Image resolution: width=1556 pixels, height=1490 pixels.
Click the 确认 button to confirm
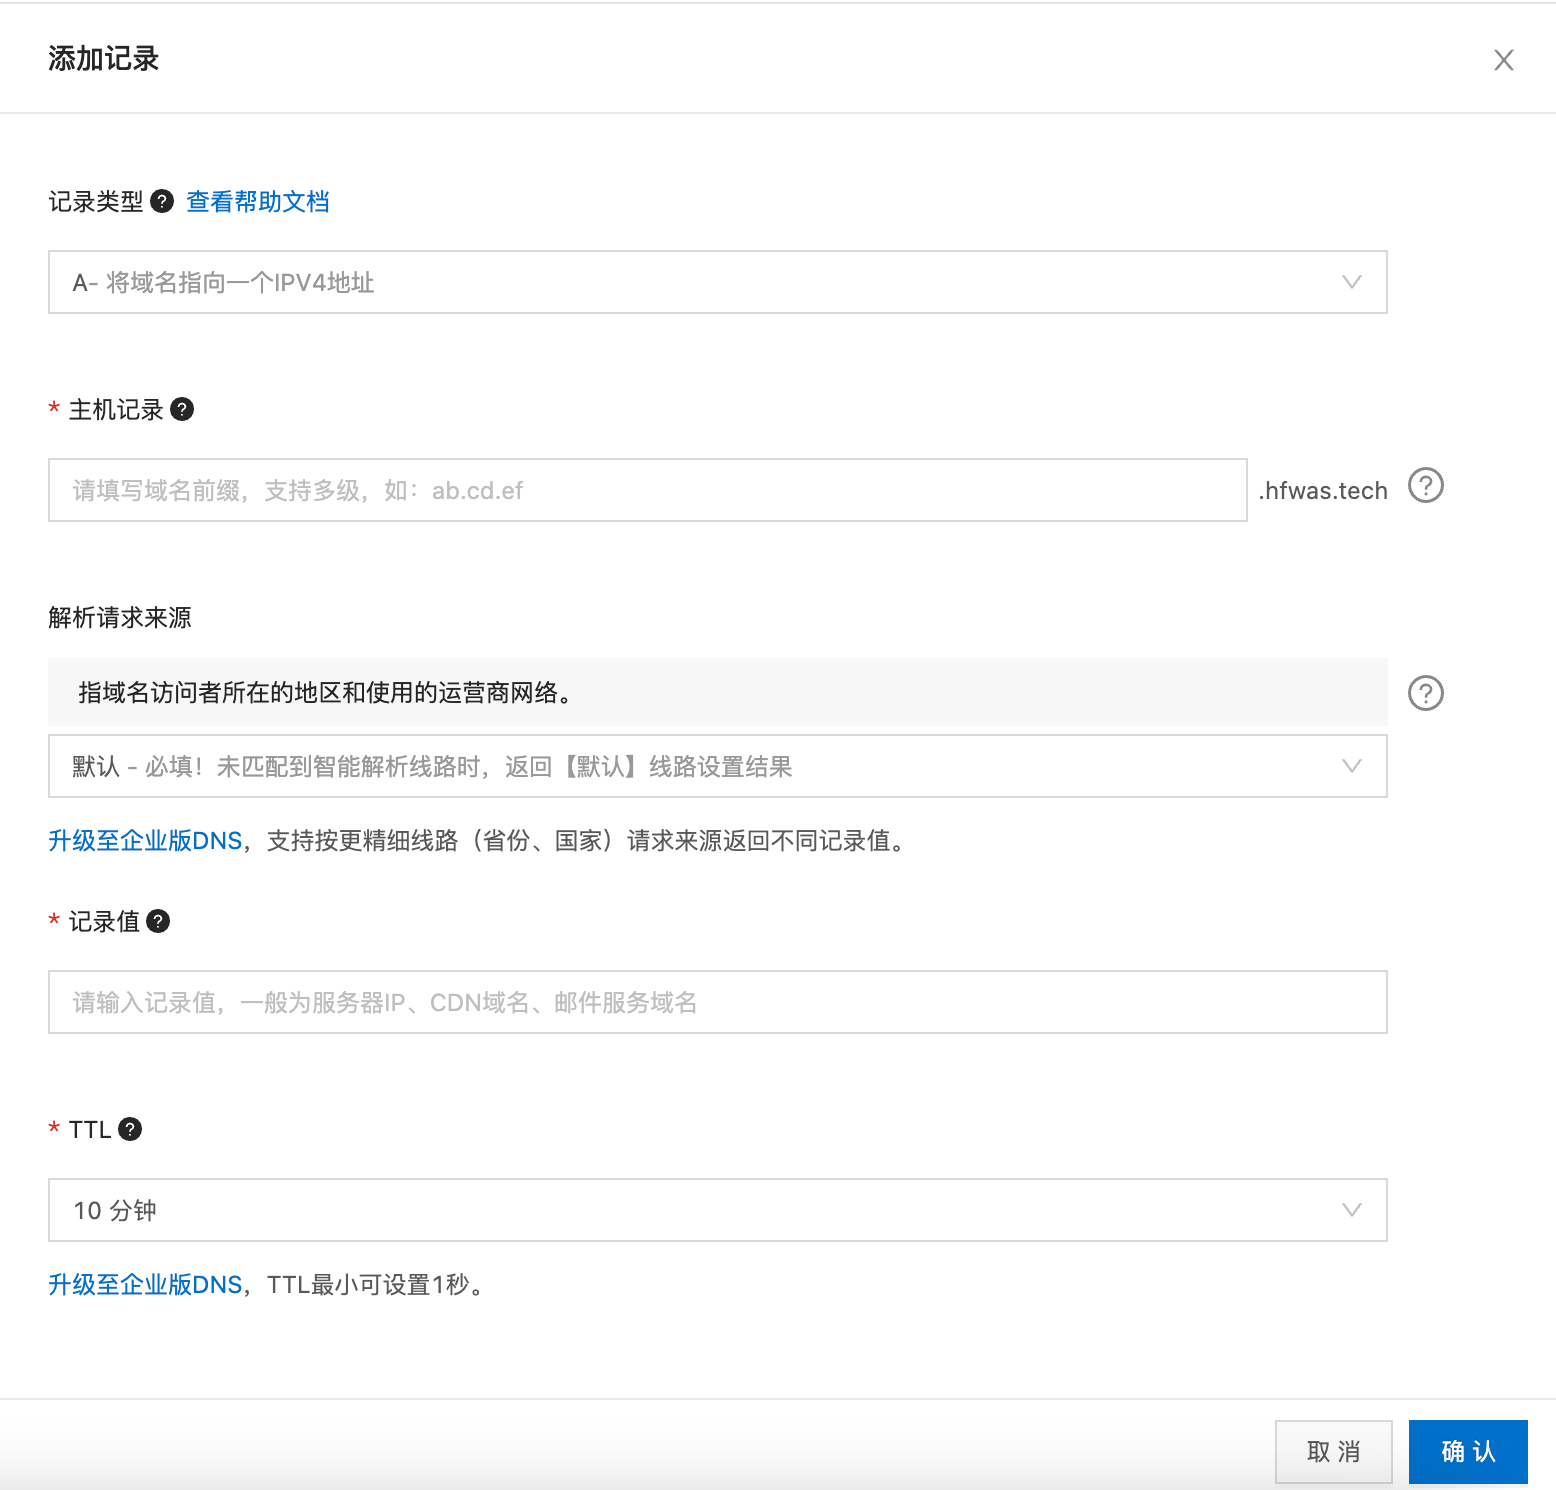[1467, 1451]
